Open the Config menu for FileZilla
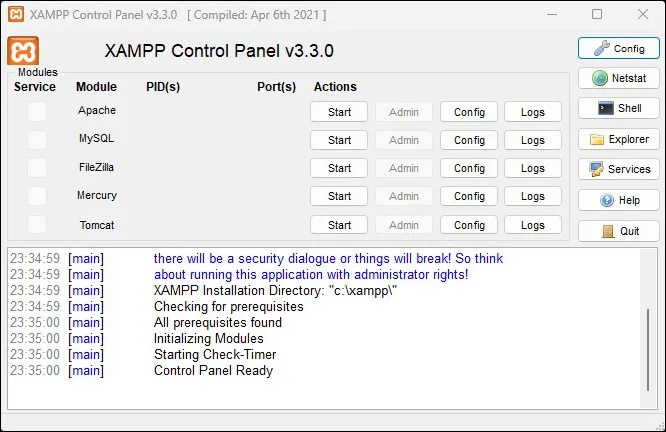 tap(469, 168)
